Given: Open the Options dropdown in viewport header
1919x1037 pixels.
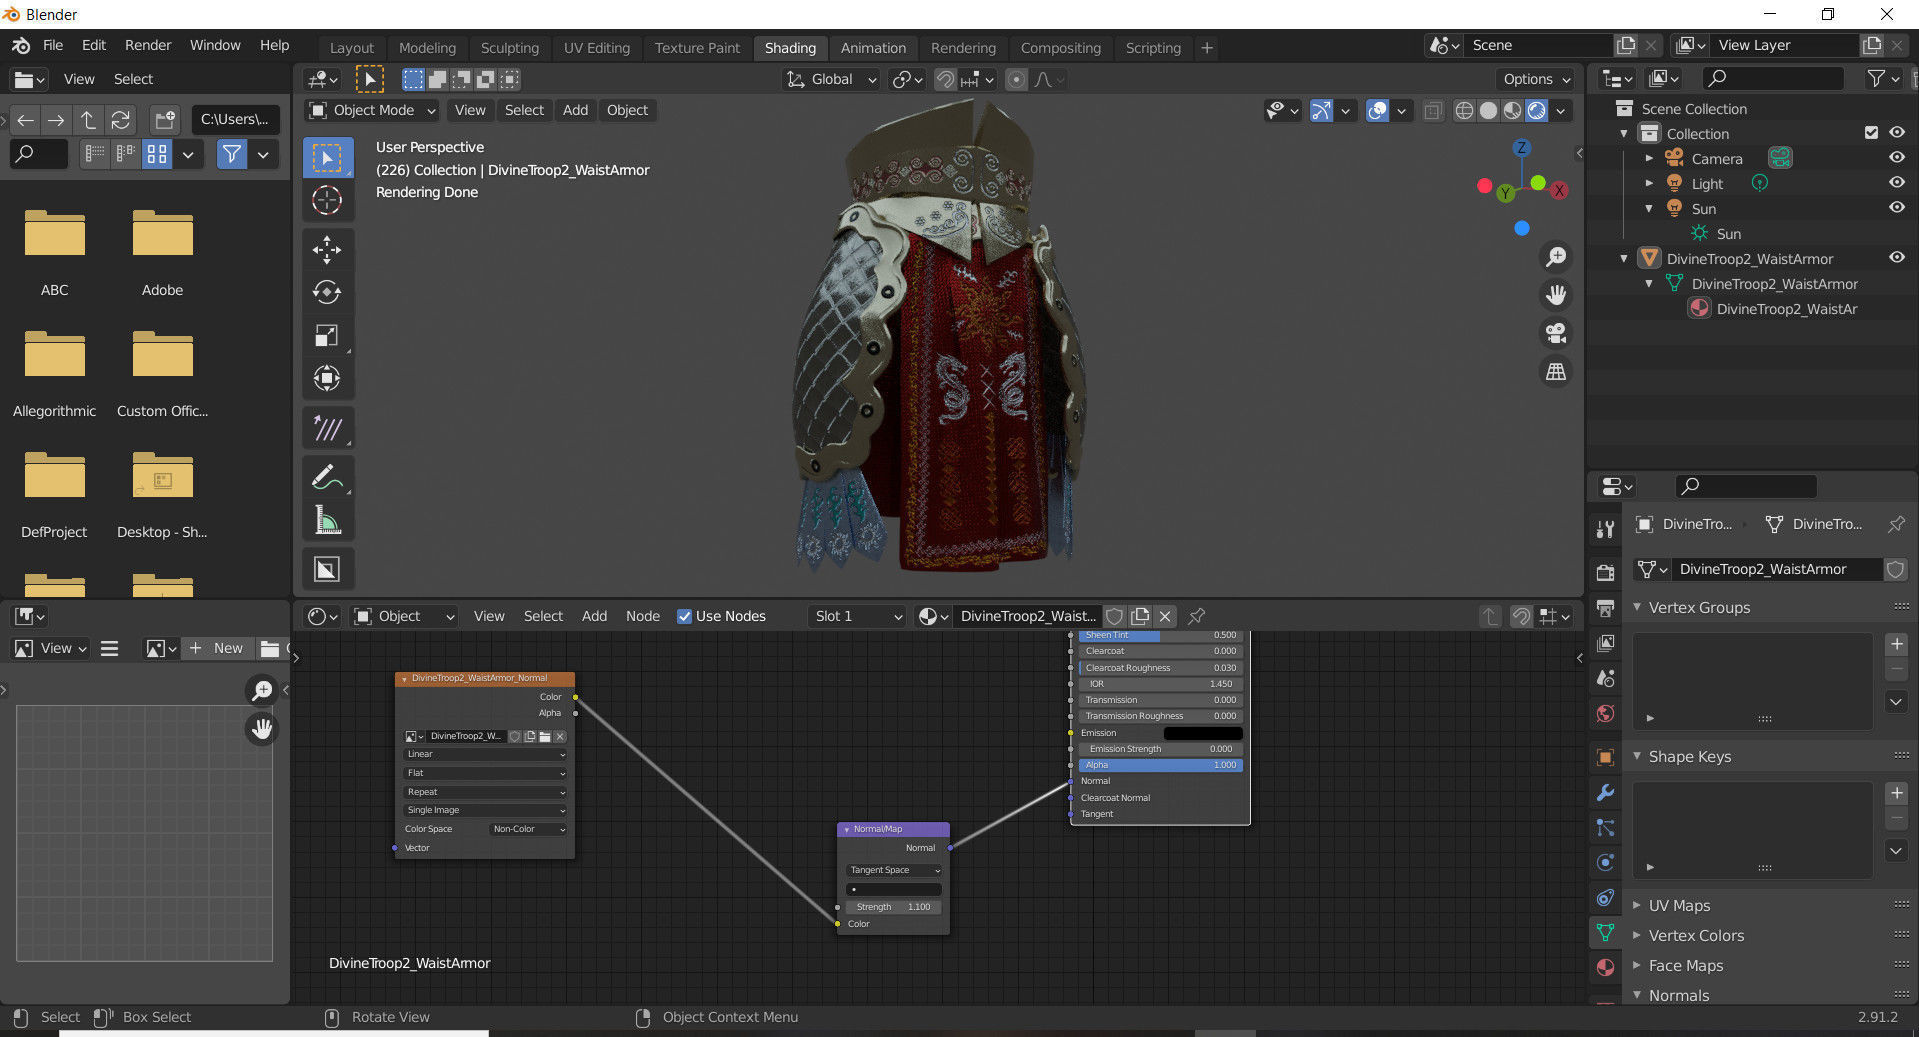Looking at the screenshot, I should pyautogui.click(x=1536, y=79).
